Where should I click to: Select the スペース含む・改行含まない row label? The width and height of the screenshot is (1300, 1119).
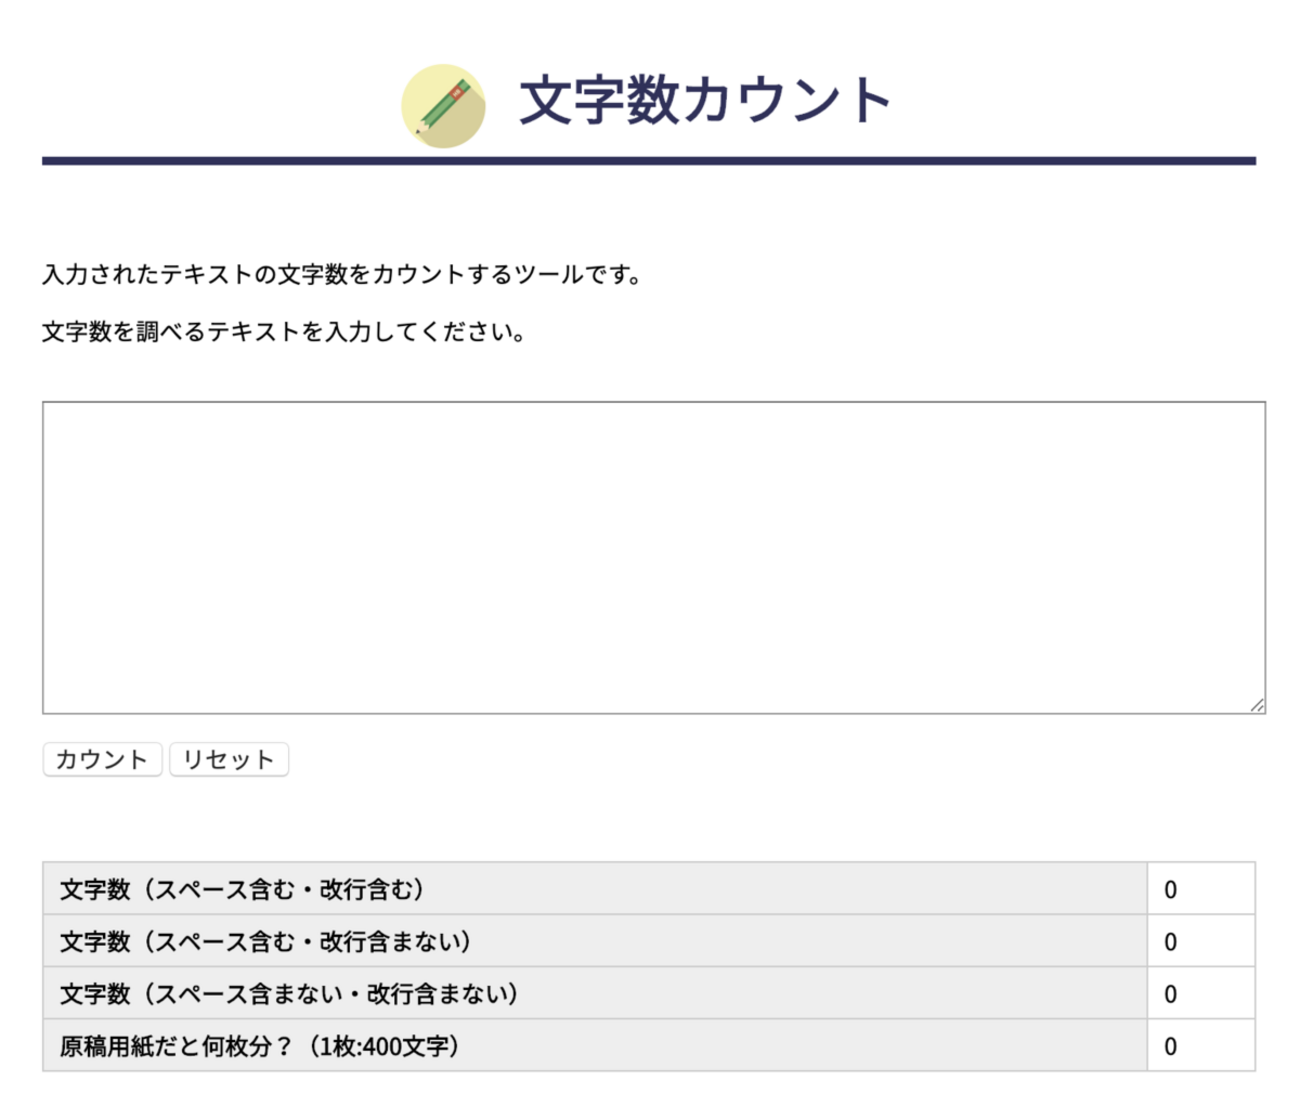[x=265, y=941]
